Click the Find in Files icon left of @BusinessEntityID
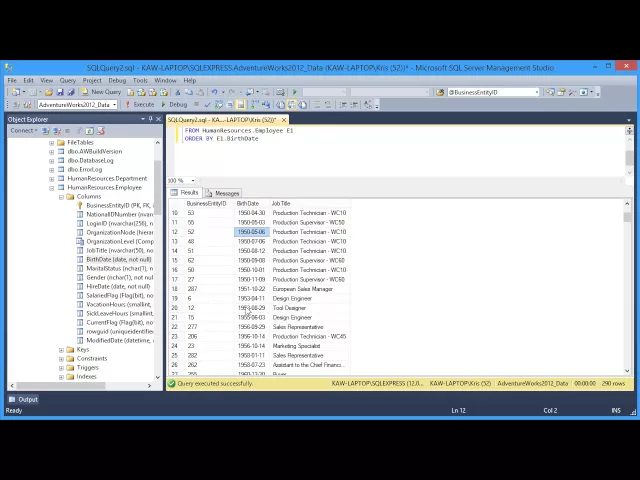 [440, 92]
